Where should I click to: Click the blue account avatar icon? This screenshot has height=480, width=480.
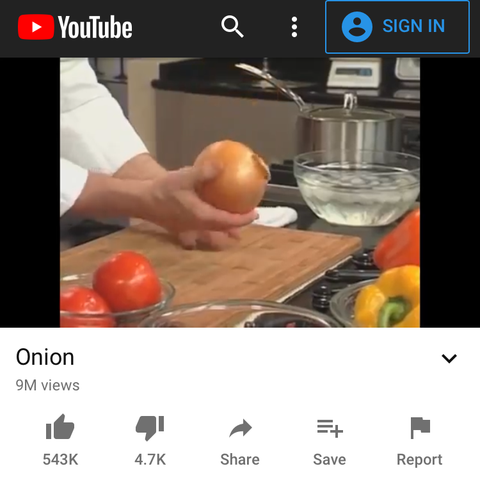[x=357, y=27]
